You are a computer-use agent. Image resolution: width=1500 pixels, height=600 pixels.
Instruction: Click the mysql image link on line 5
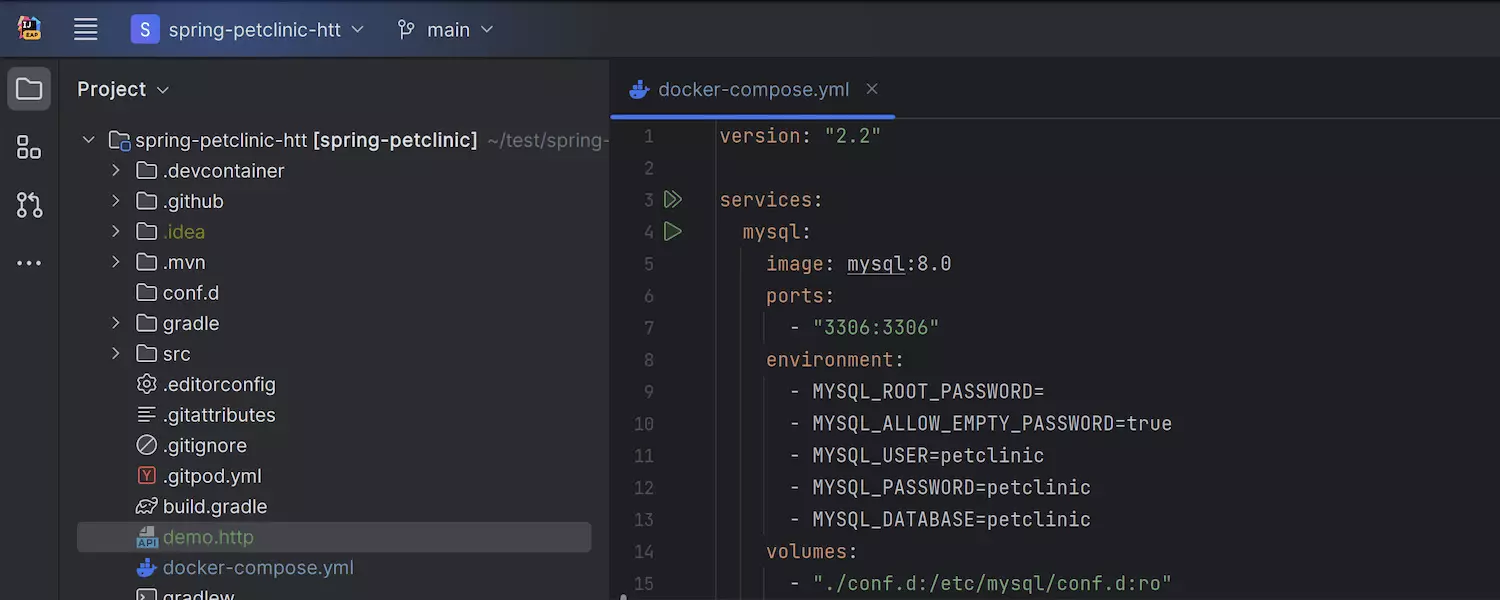pyautogui.click(x=876, y=264)
